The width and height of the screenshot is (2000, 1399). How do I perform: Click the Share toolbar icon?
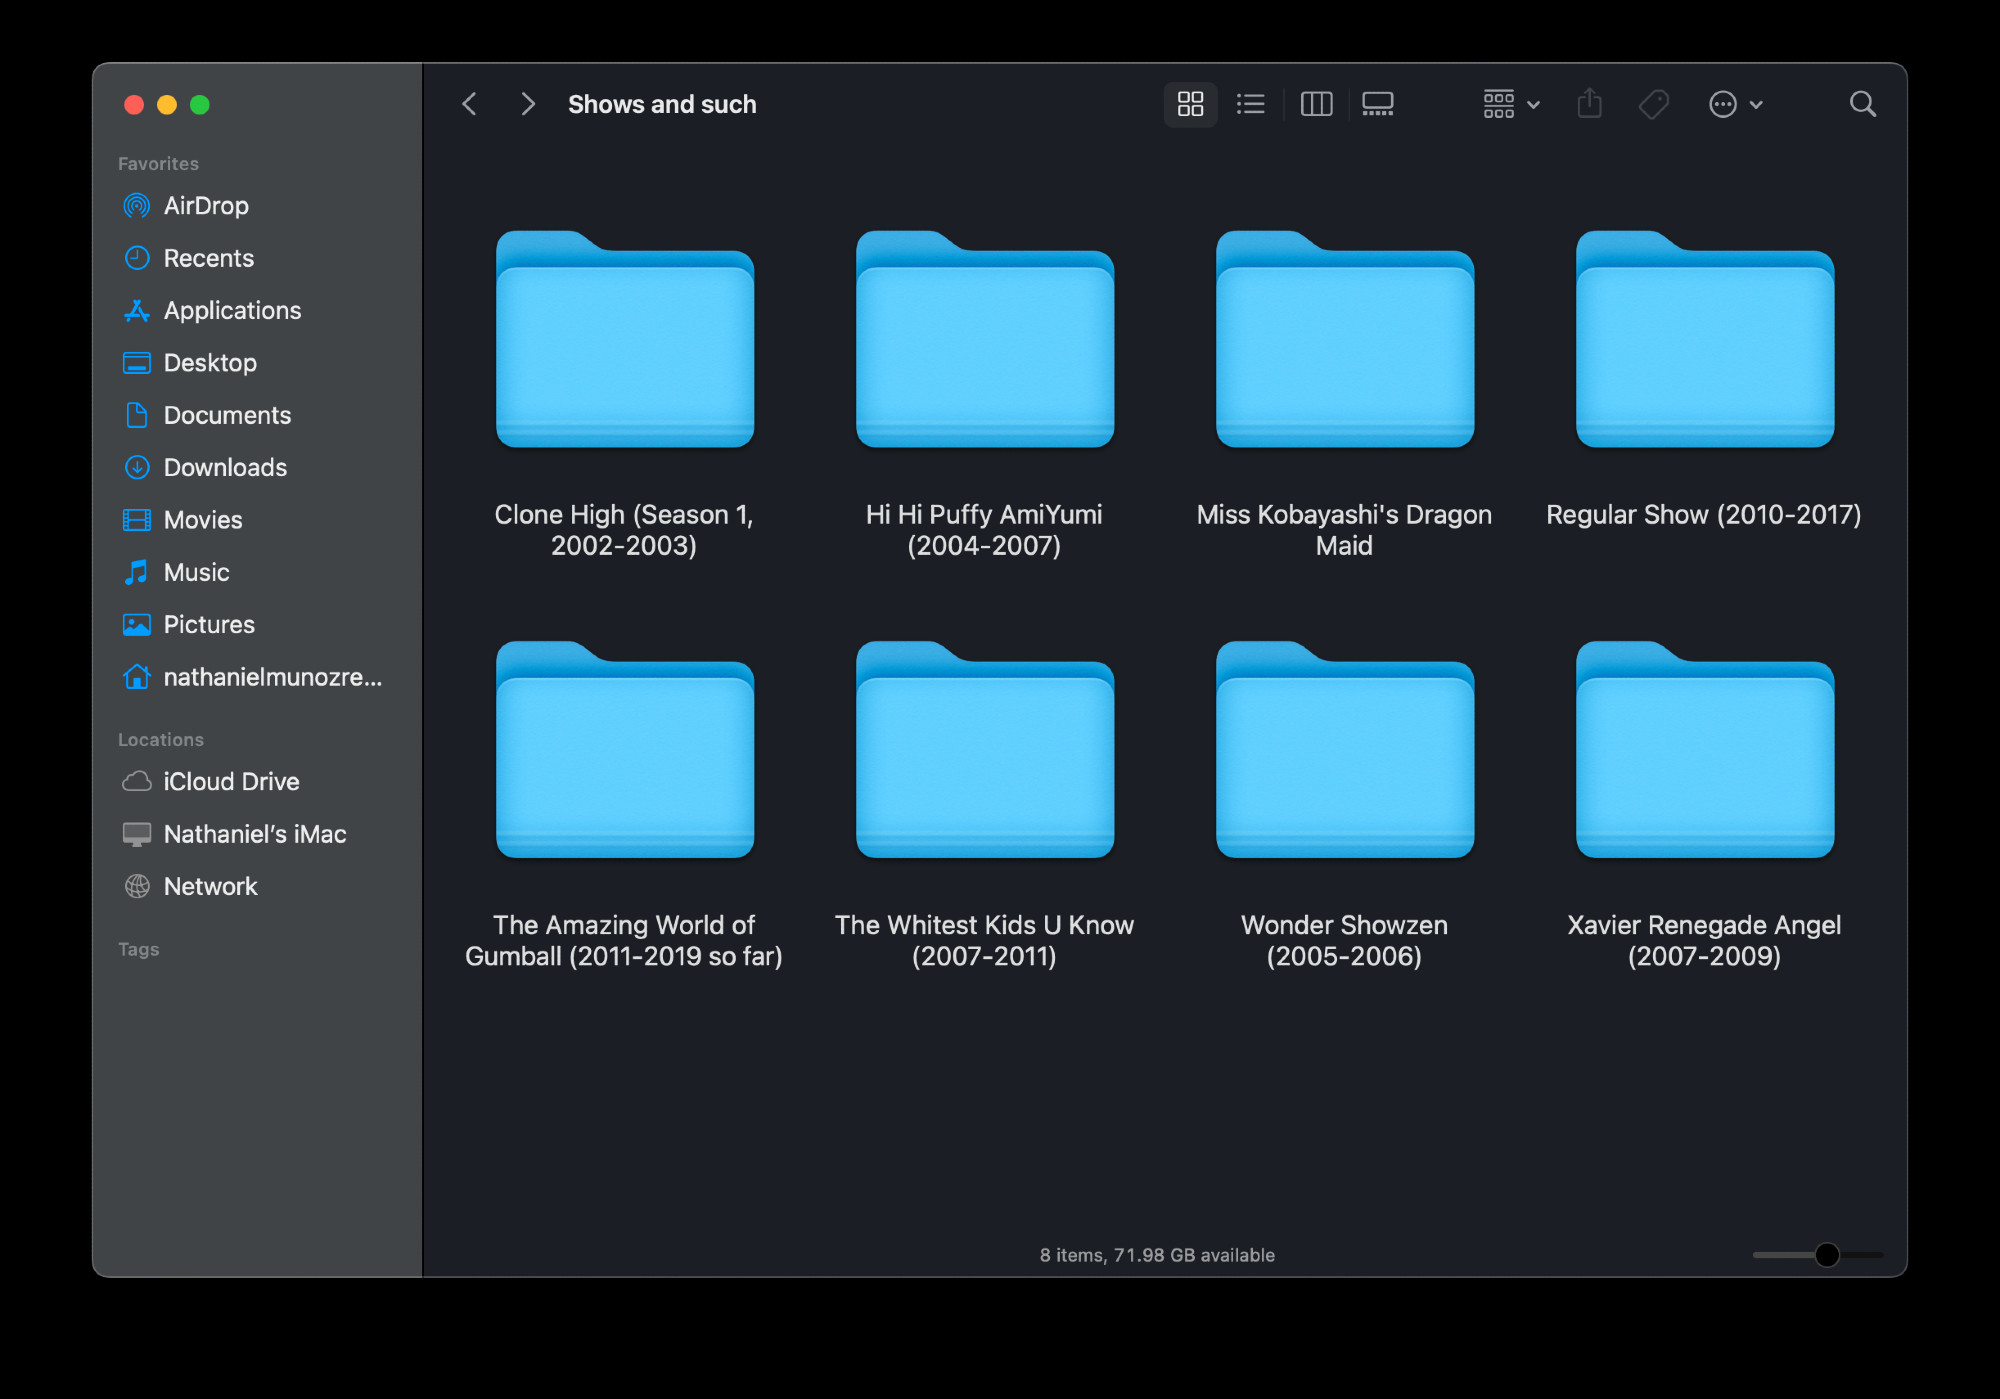click(x=1590, y=104)
